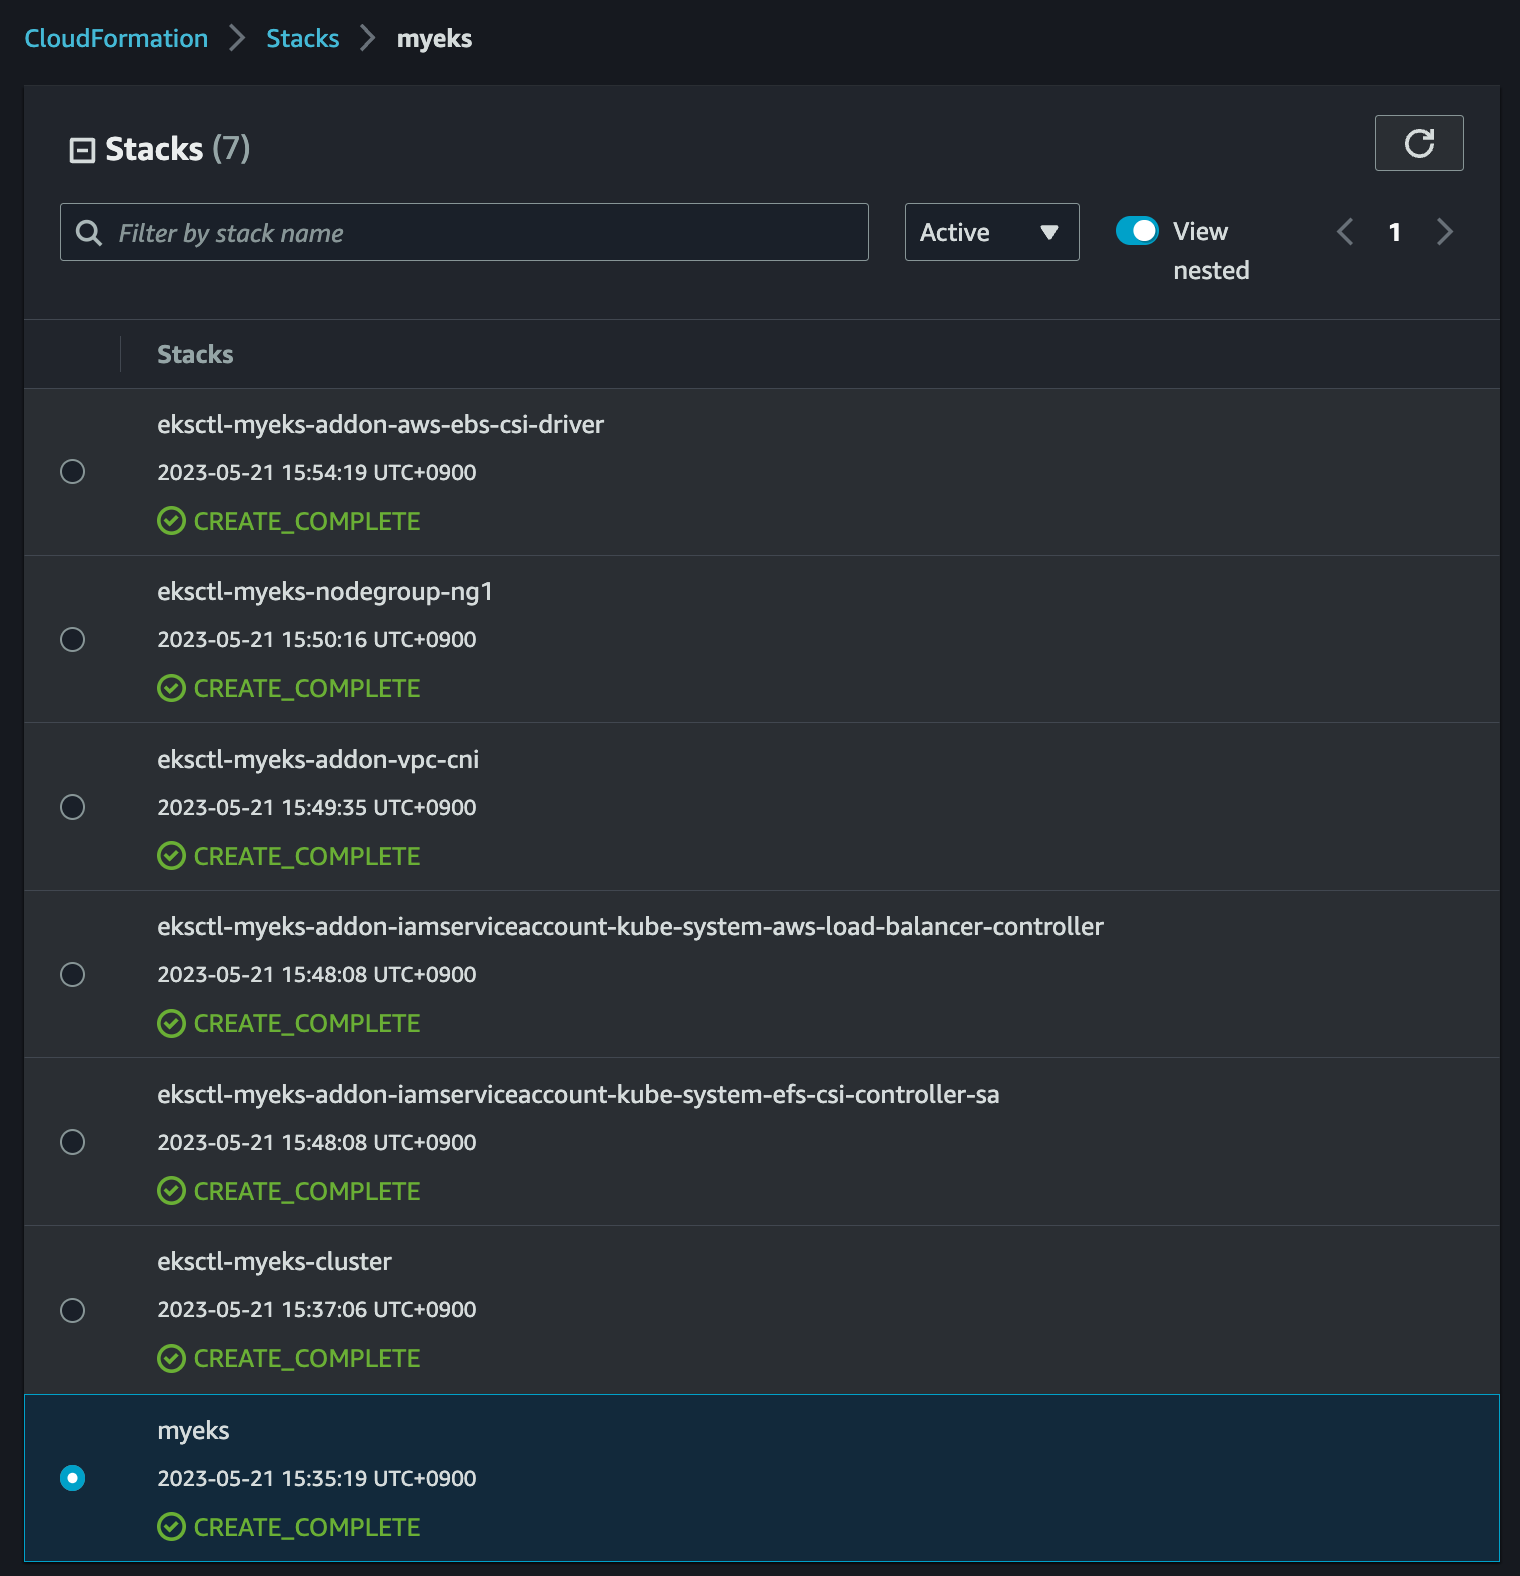Open stack eksctl-myeks-cluster
Image resolution: width=1520 pixels, height=1576 pixels.
(274, 1262)
